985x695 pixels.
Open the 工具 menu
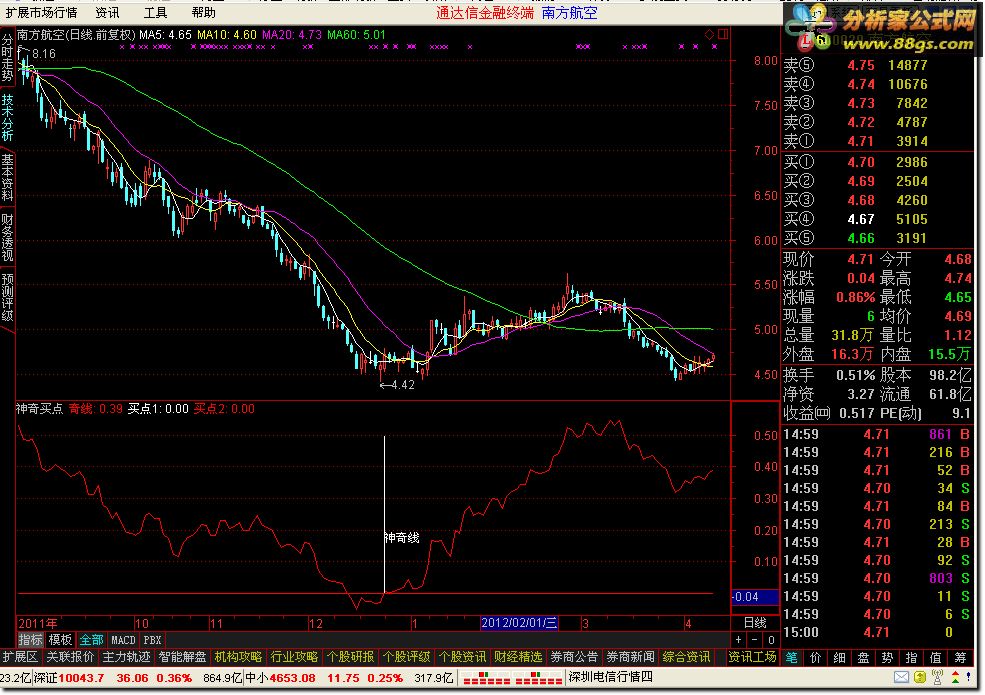tap(155, 13)
